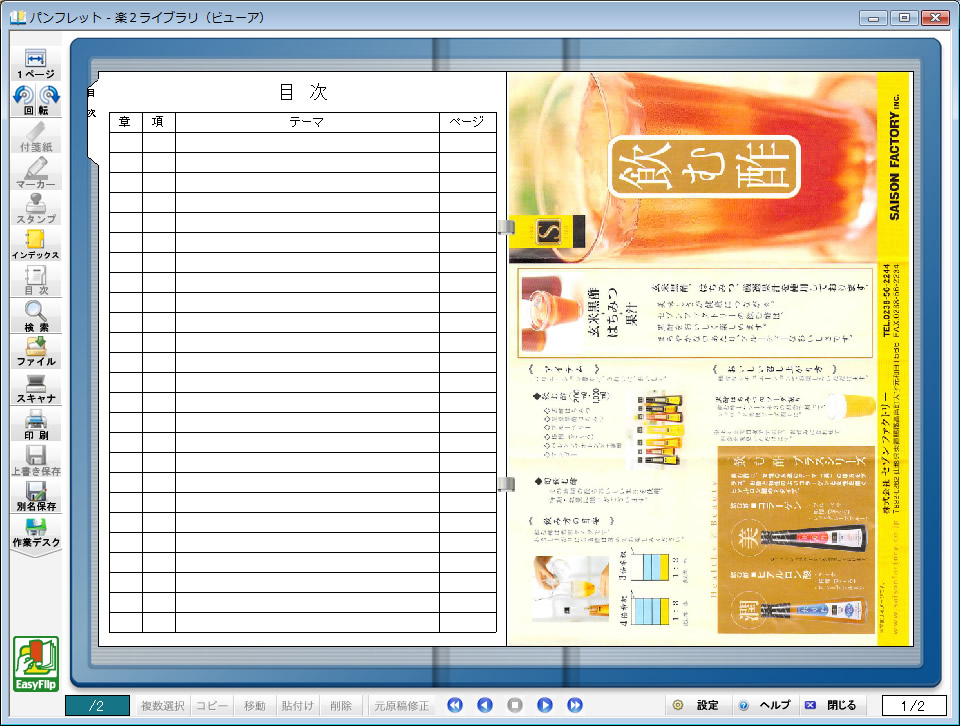Jump to the last page

click(575, 705)
